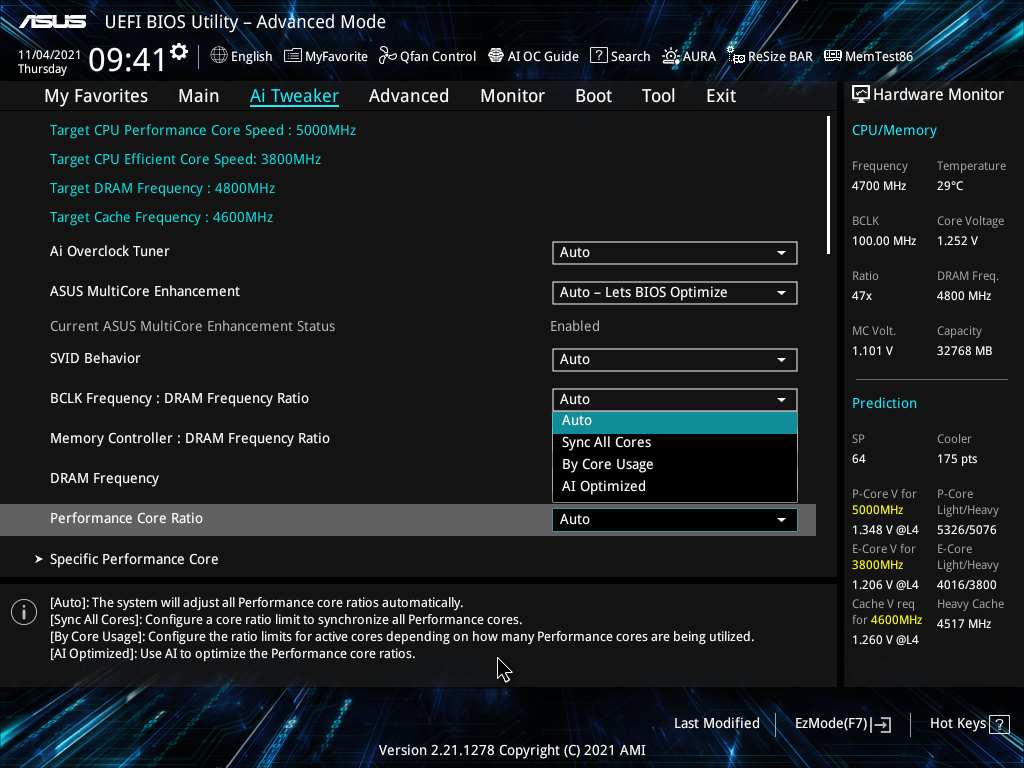Open BCLK Frequency DRAM Ratio dropdown
This screenshot has width=1024, height=768.
tap(675, 399)
